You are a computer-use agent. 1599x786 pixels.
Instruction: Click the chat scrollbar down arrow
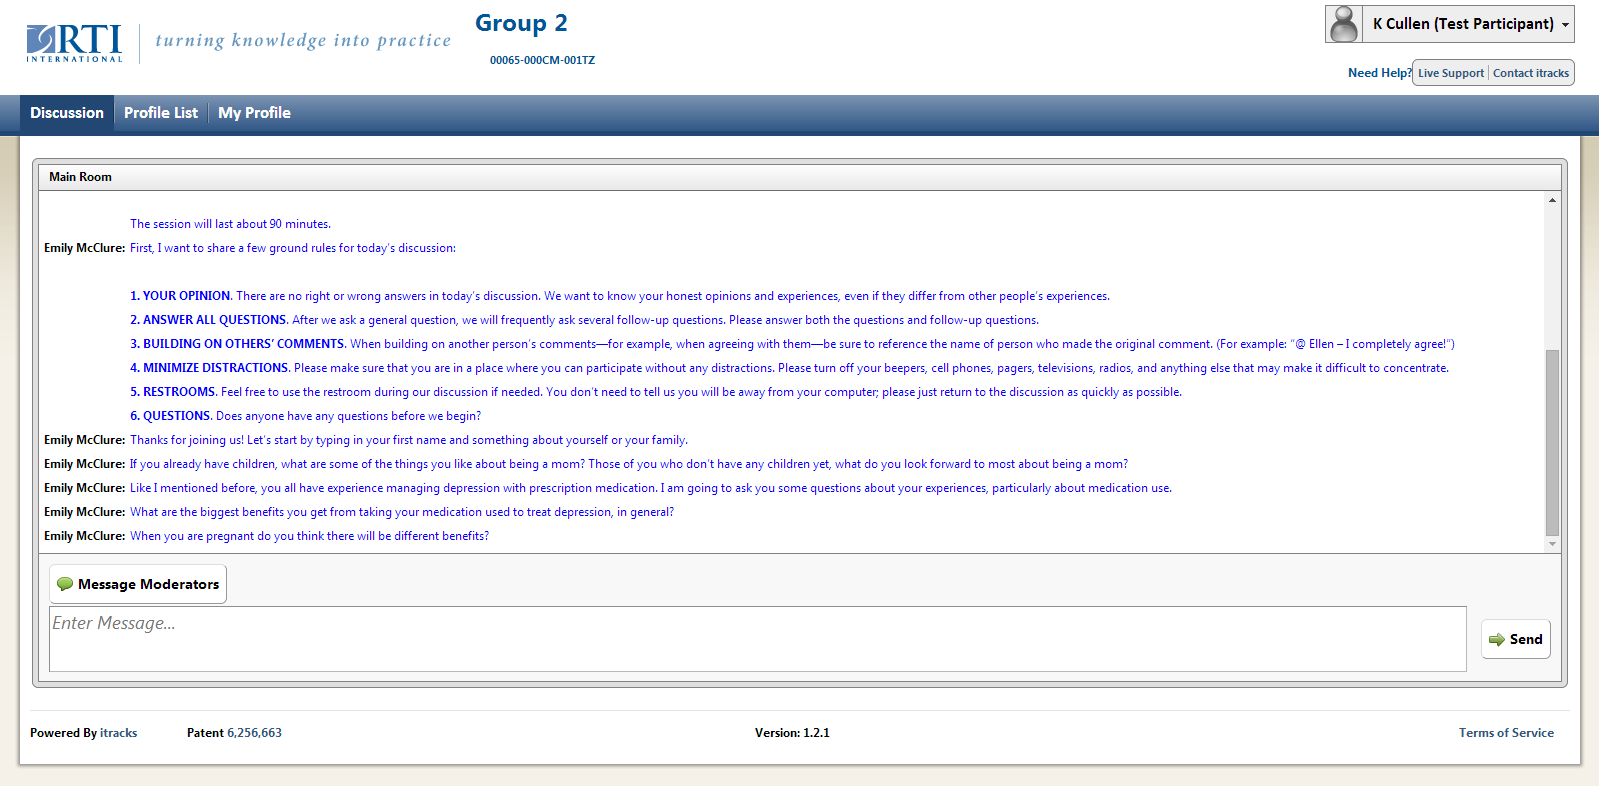coord(1552,544)
